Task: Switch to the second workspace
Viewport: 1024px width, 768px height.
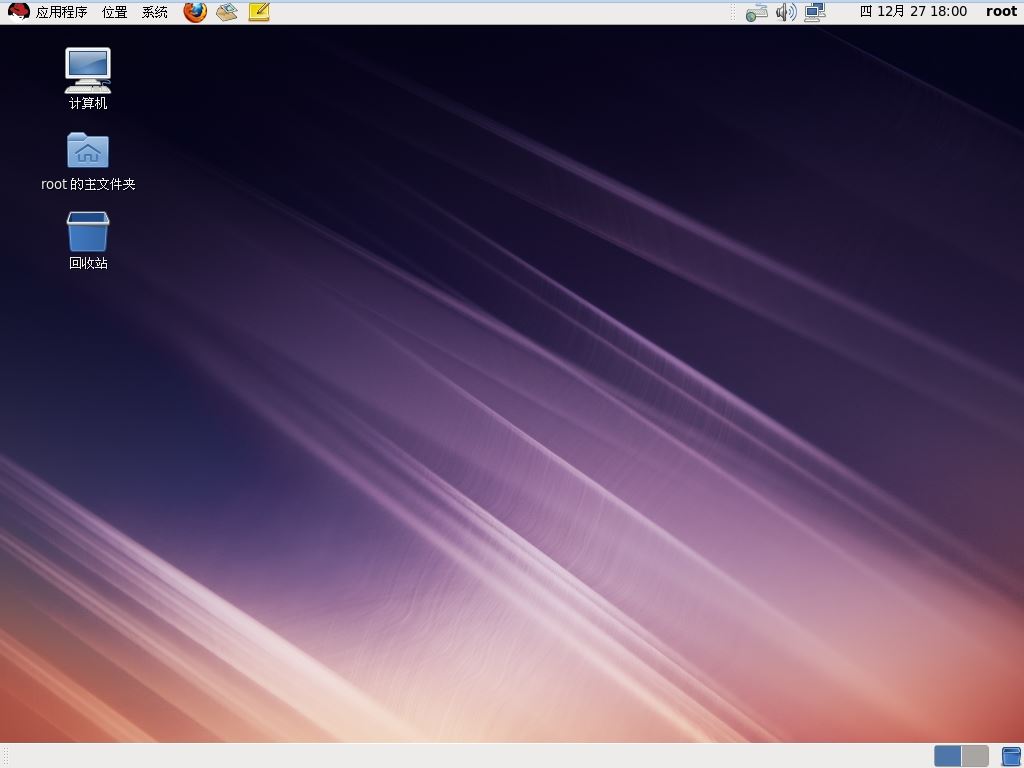Action: [975, 756]
